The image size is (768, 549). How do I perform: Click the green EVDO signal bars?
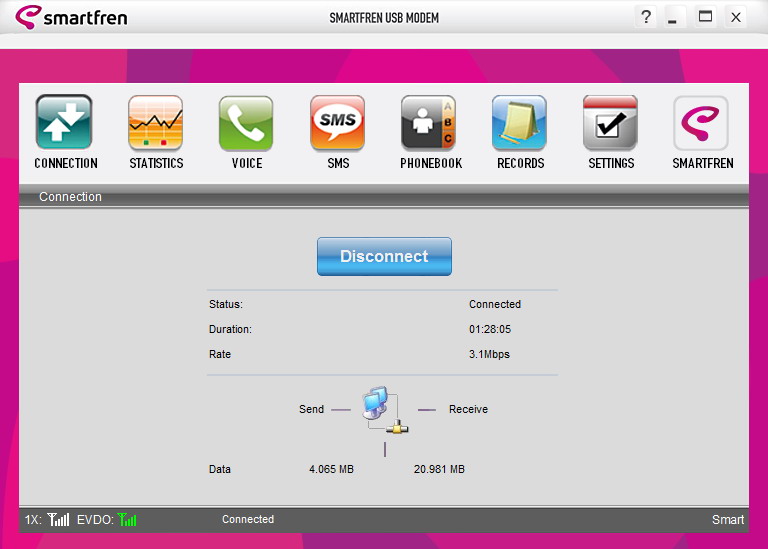pyautogui.click(x=127, y=519)
